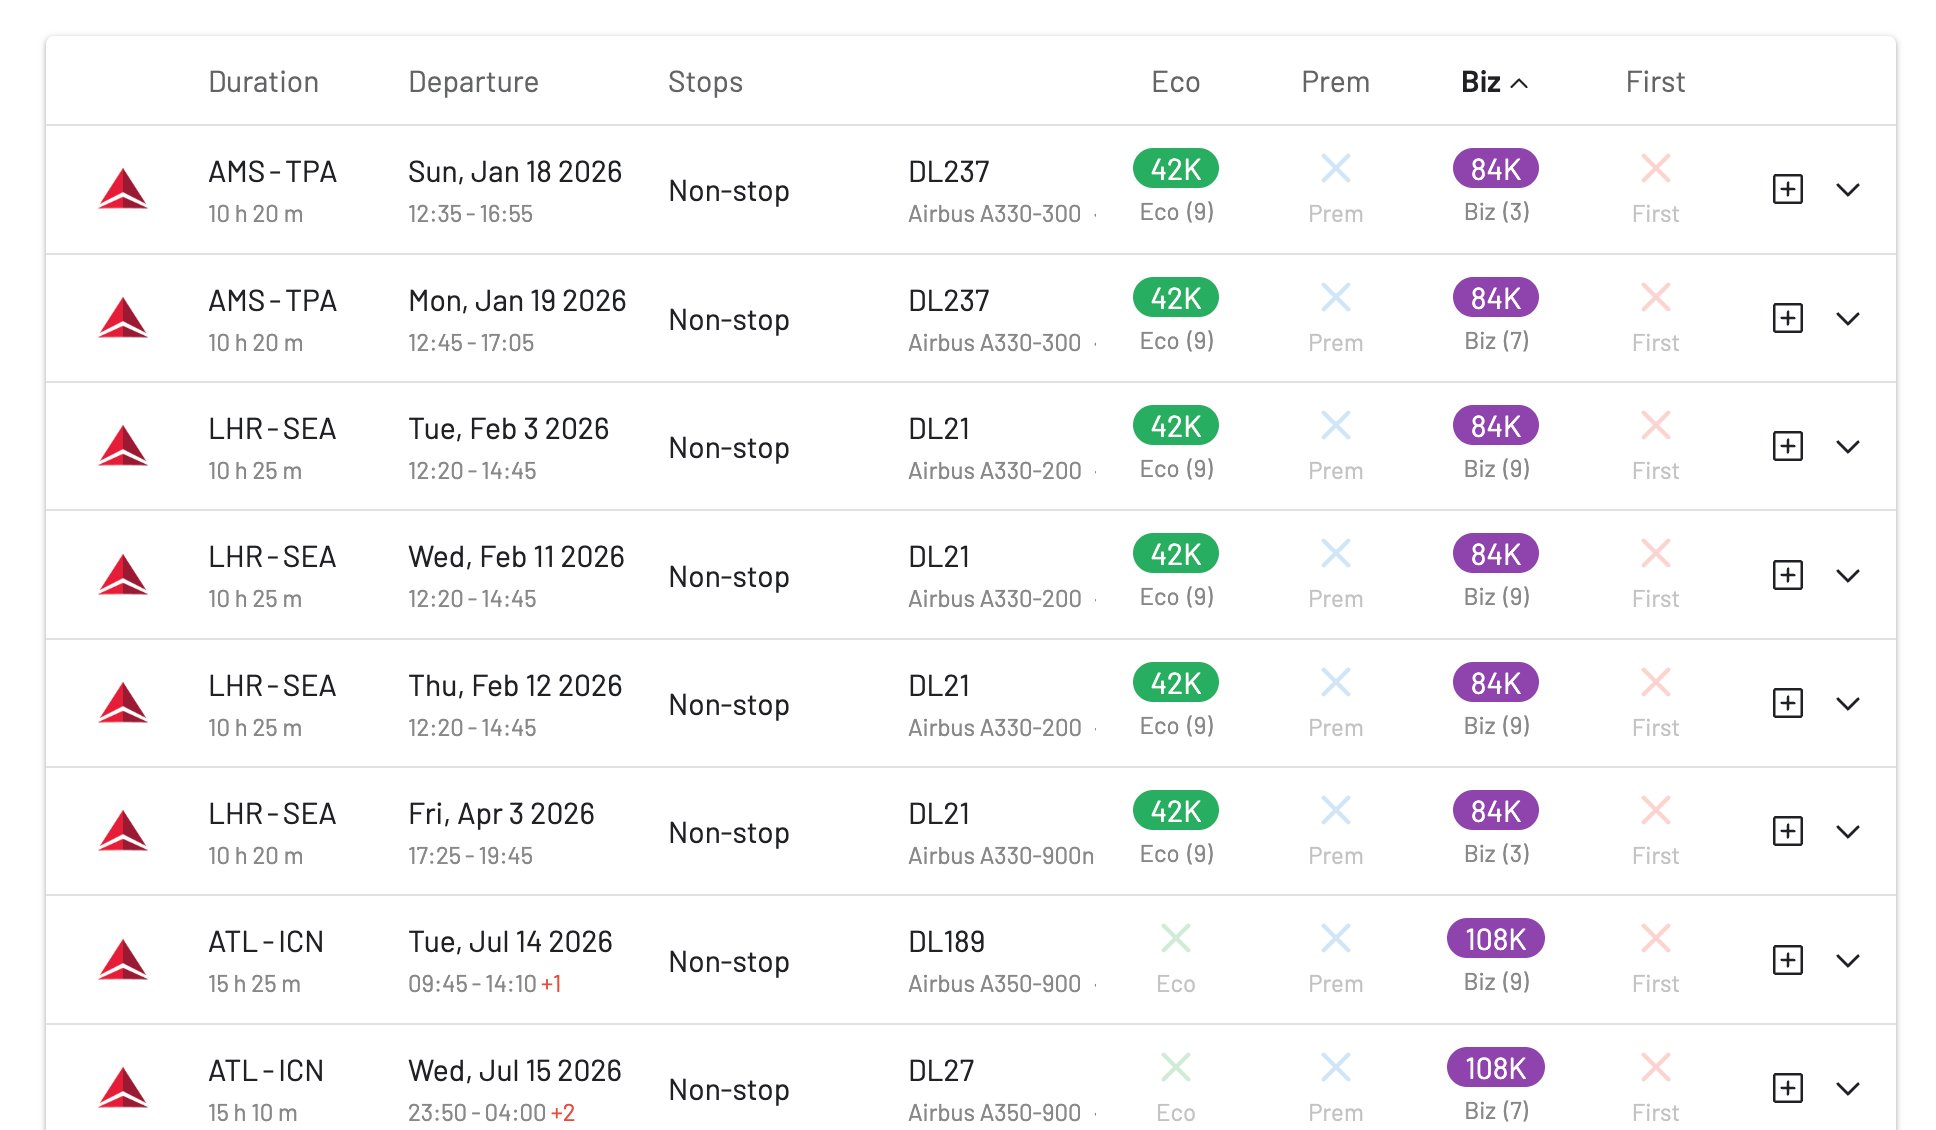Select the Eco column header
This screenshot has height=1130, width=1936.
click(1174, 82)
